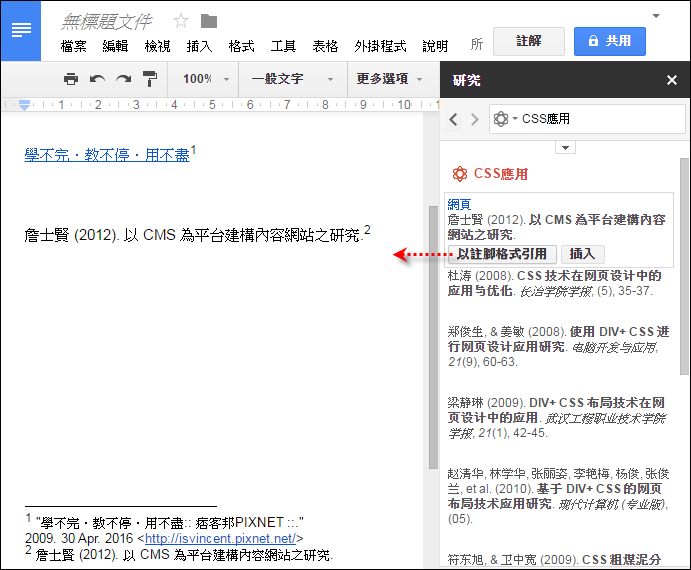Open the isvincent.pixnet.net footnote link
The image size is (691, 570).
click(x=220, y=538)
